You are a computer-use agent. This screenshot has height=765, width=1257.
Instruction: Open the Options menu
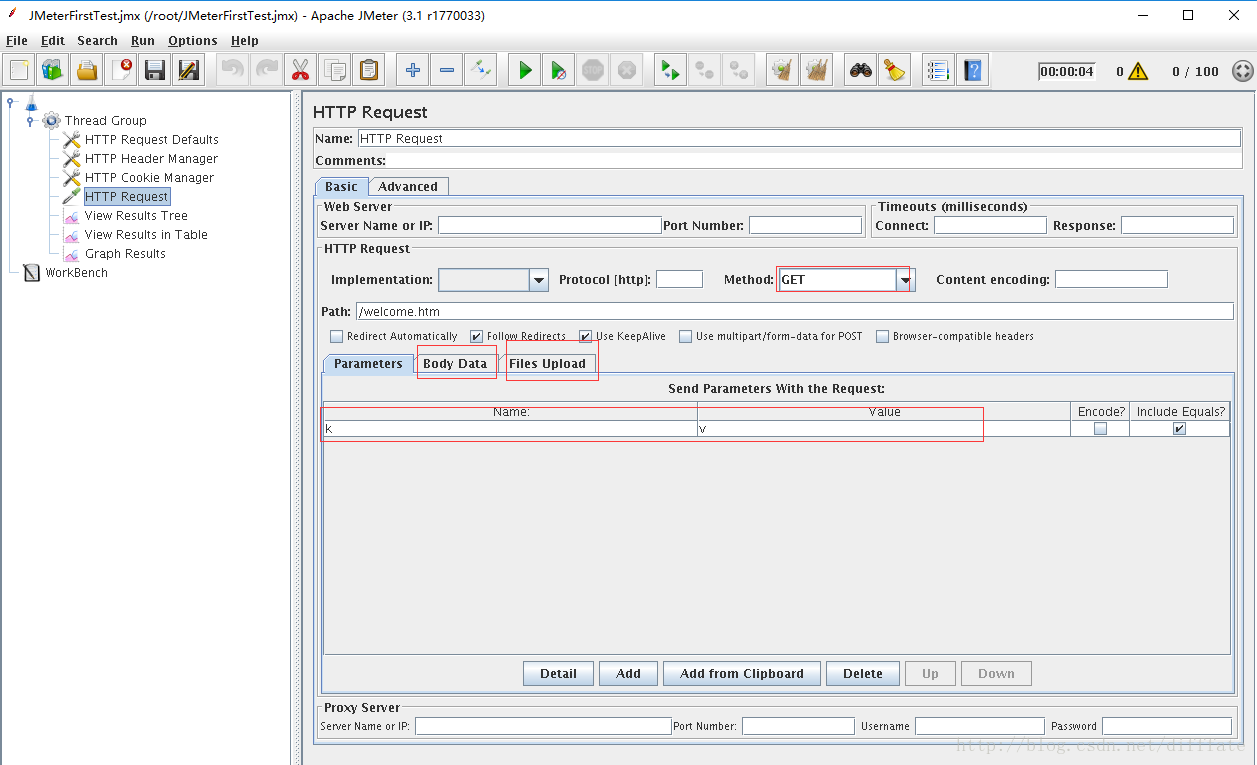pos(192,41)
